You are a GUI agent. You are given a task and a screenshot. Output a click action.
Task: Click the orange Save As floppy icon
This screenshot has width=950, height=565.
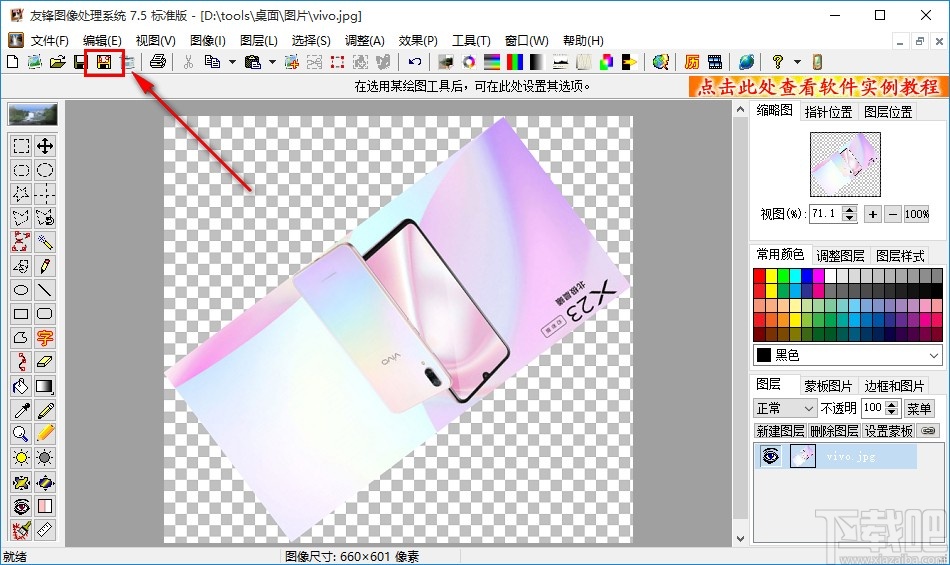tap(104, 62)
